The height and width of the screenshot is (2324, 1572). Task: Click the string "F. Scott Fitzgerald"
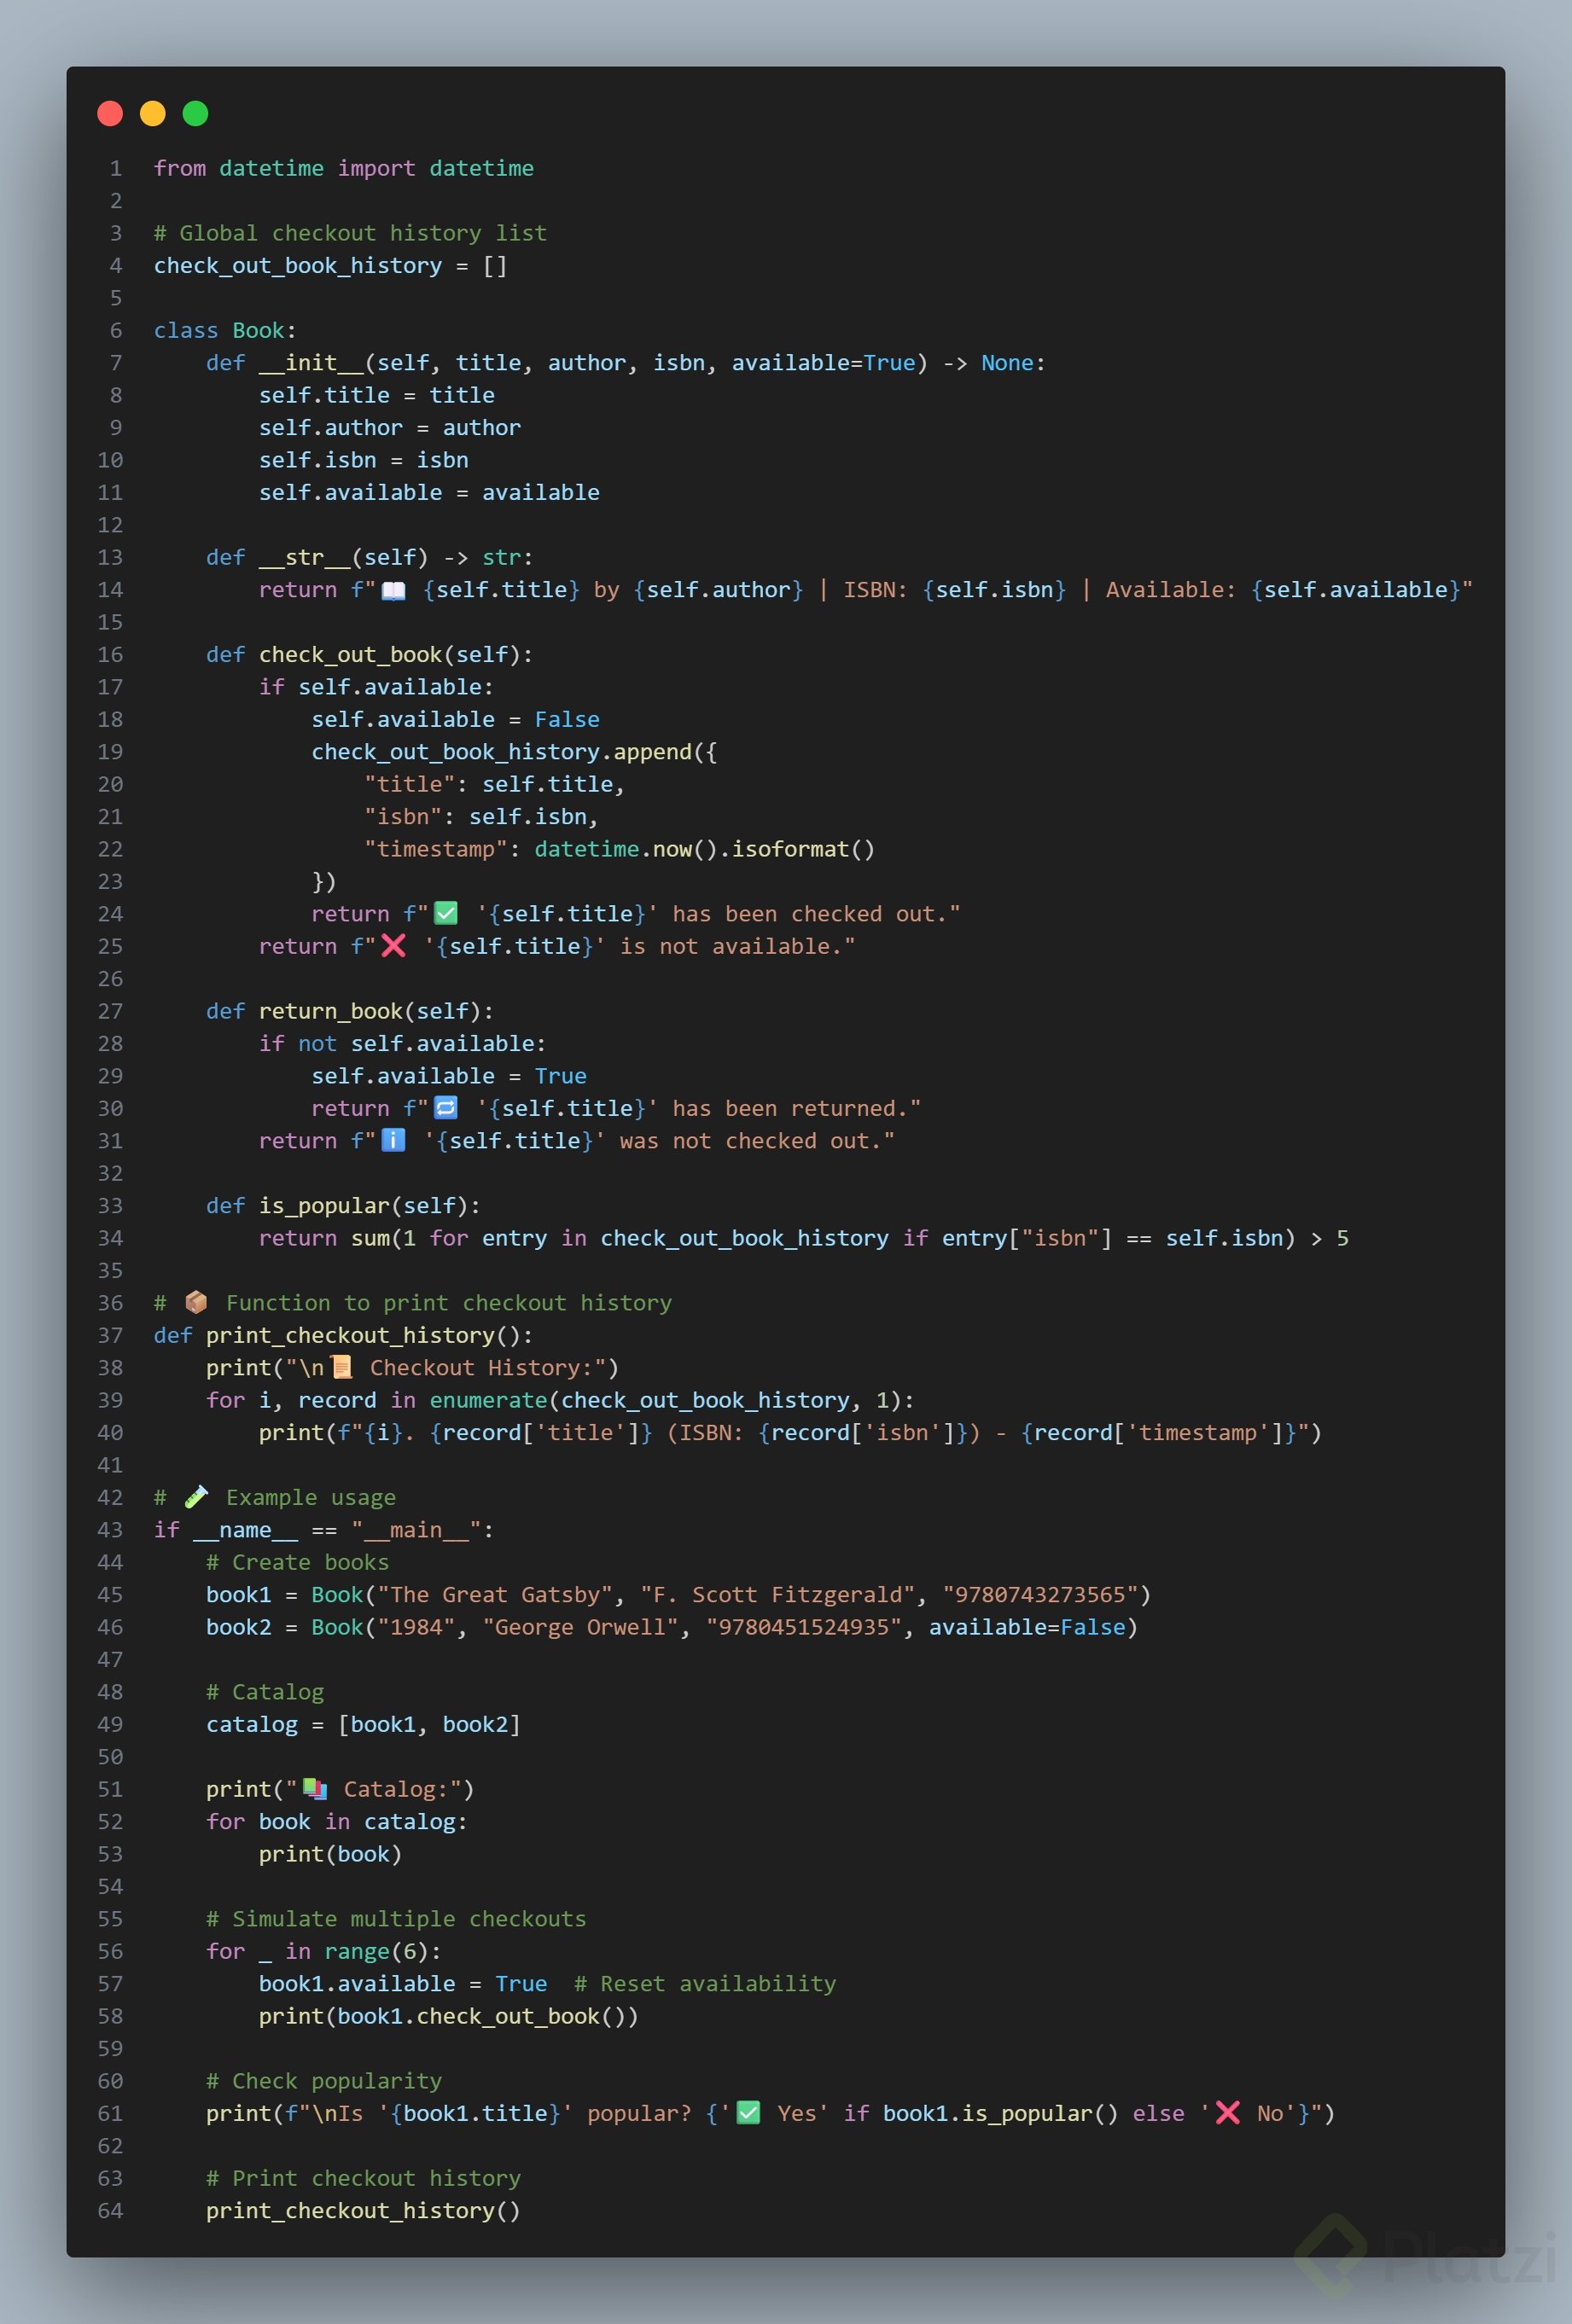click(778, 1594)
